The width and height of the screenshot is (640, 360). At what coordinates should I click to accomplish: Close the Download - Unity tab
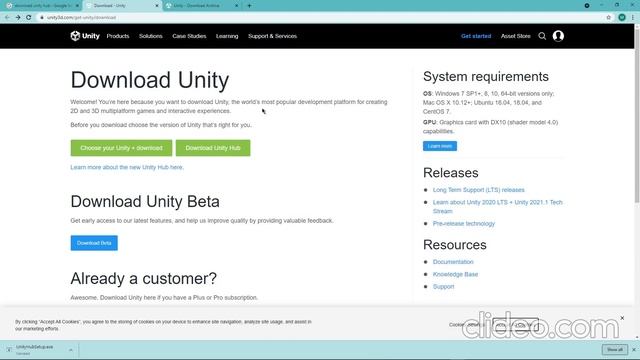[157, 6]
